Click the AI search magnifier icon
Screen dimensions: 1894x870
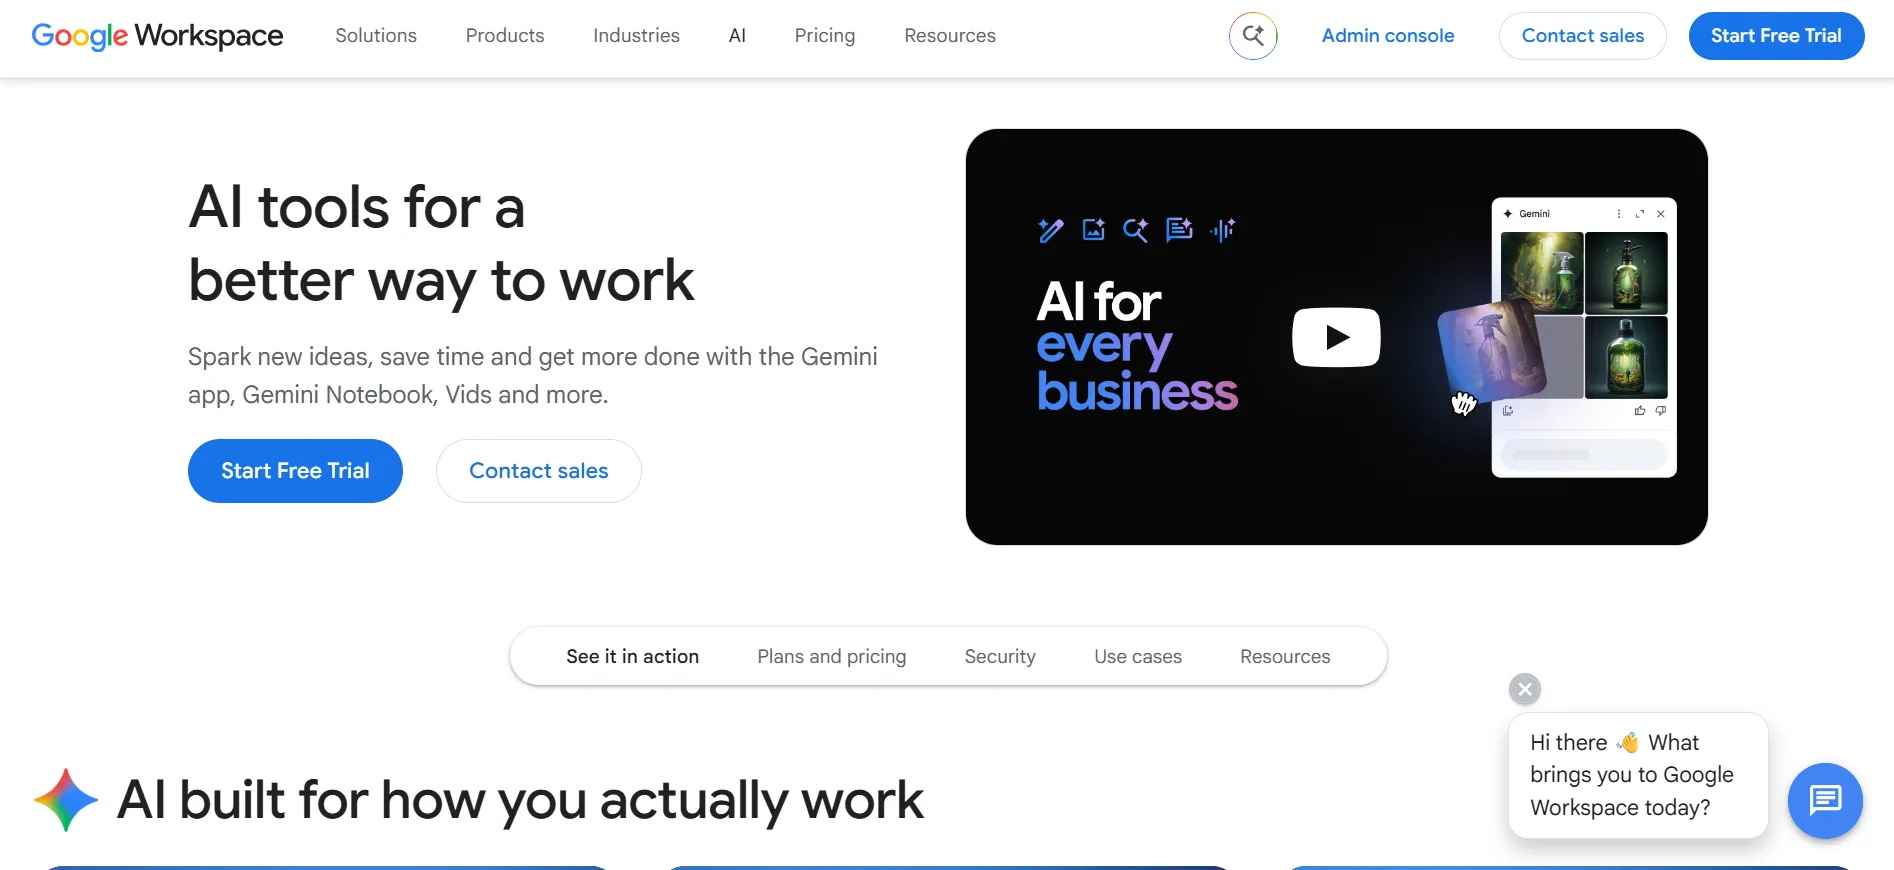pos(1253,36)
